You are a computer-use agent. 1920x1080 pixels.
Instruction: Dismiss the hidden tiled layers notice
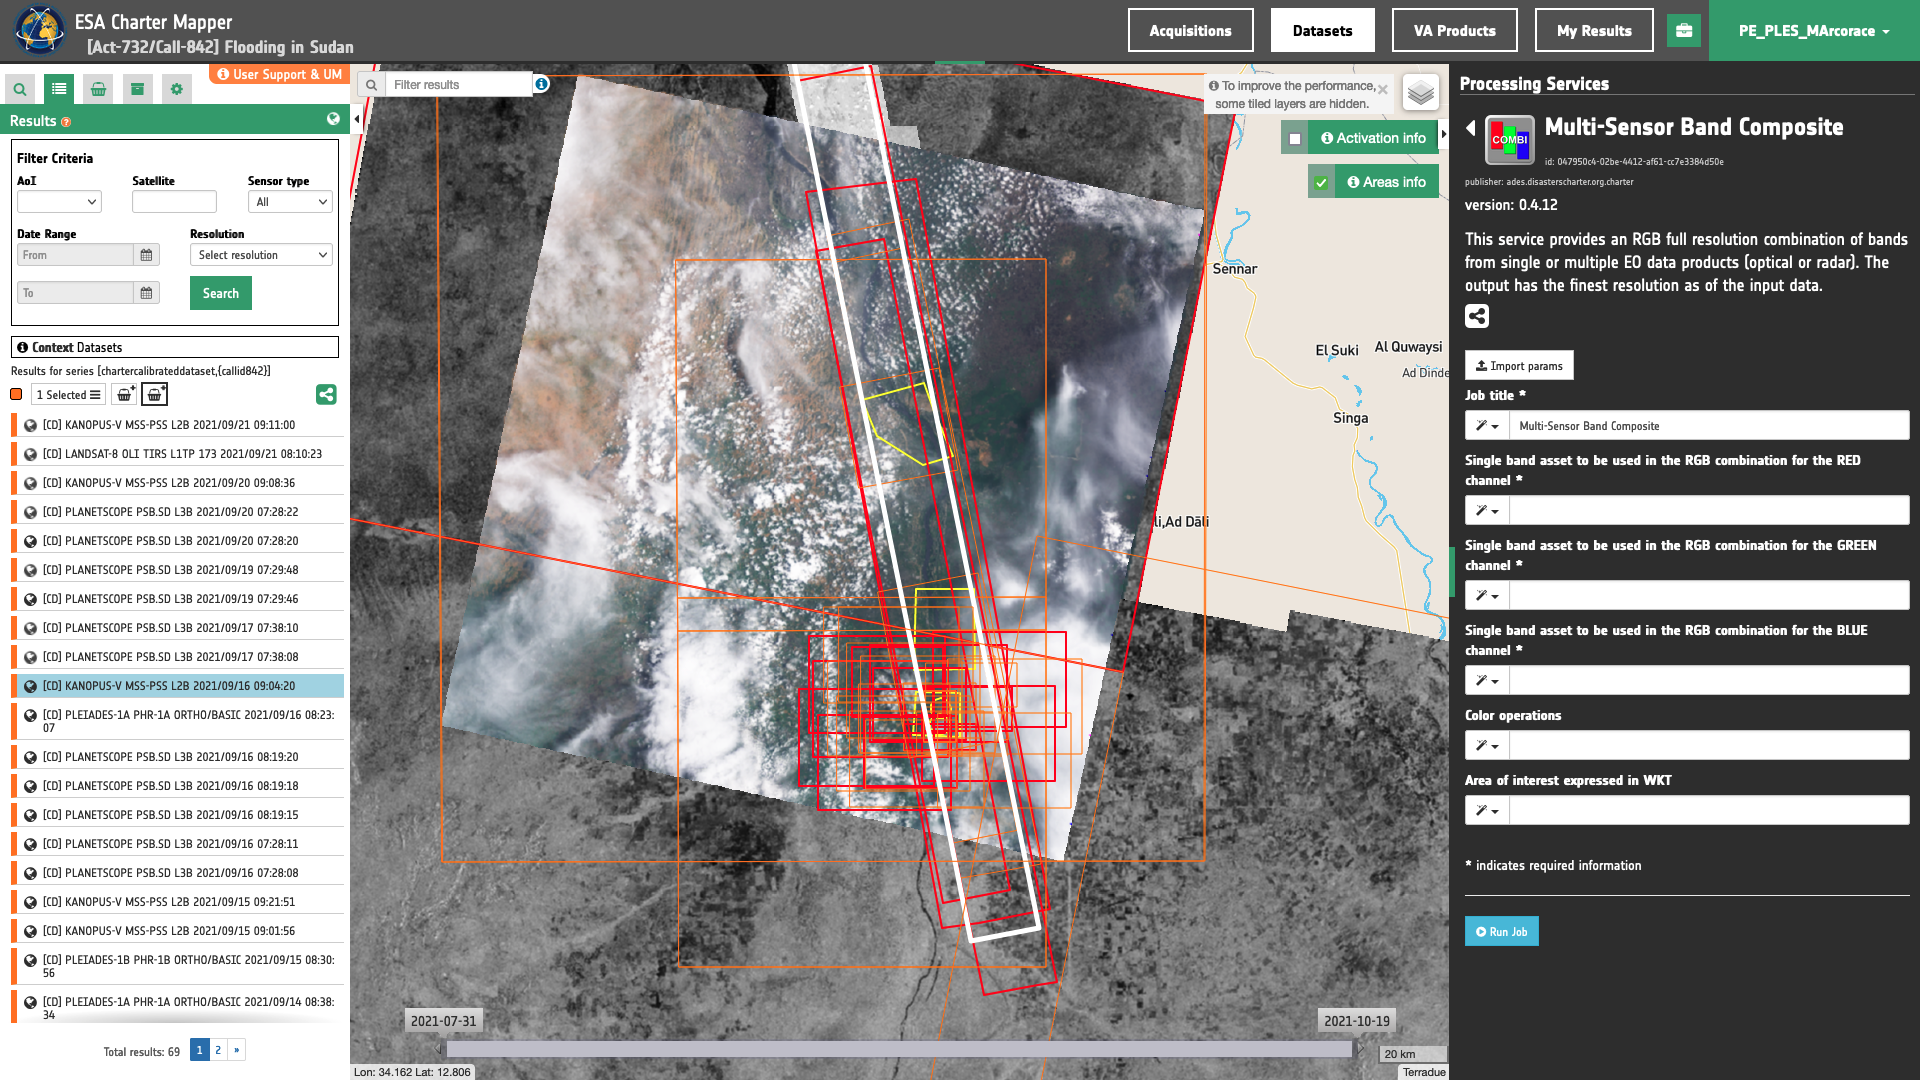coord(1382,90)
